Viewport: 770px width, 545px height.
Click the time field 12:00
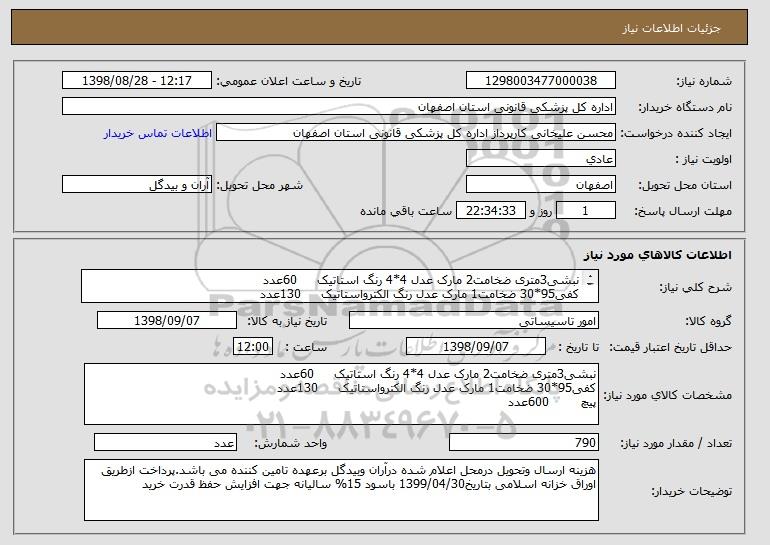(253, 347)
